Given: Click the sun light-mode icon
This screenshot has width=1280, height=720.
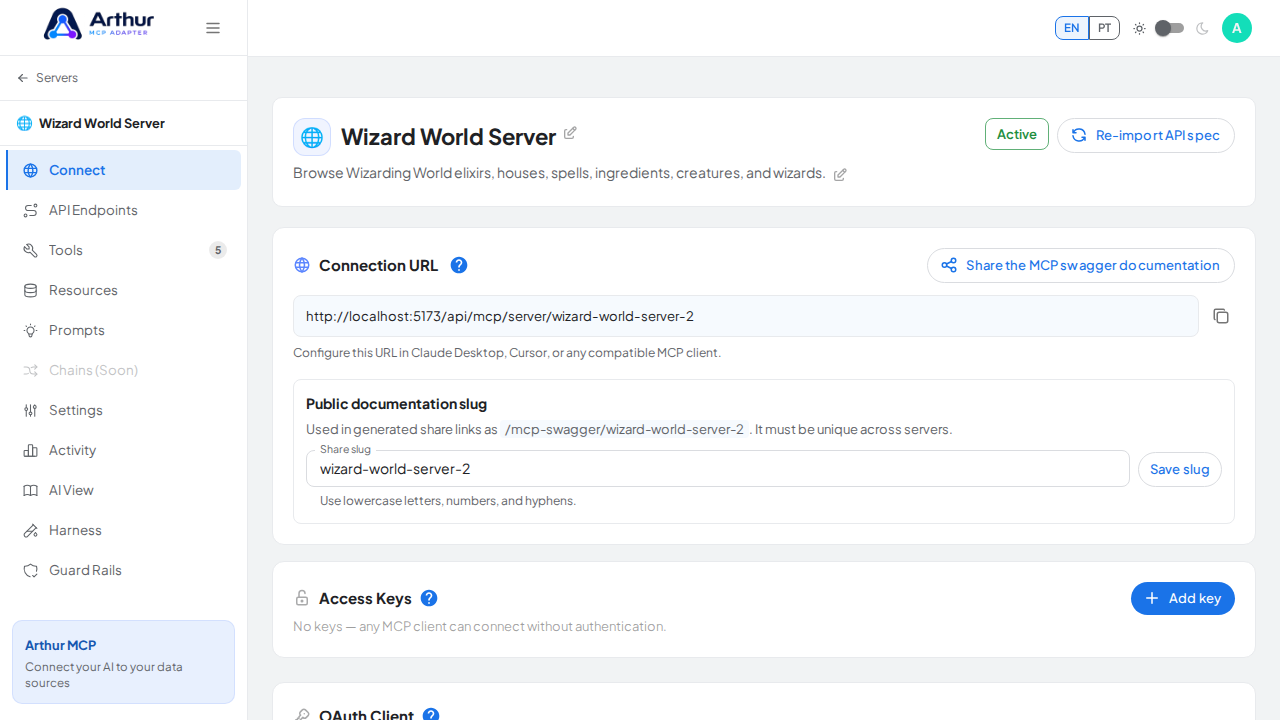Looking at the screenshot, I should [1139, 28].
